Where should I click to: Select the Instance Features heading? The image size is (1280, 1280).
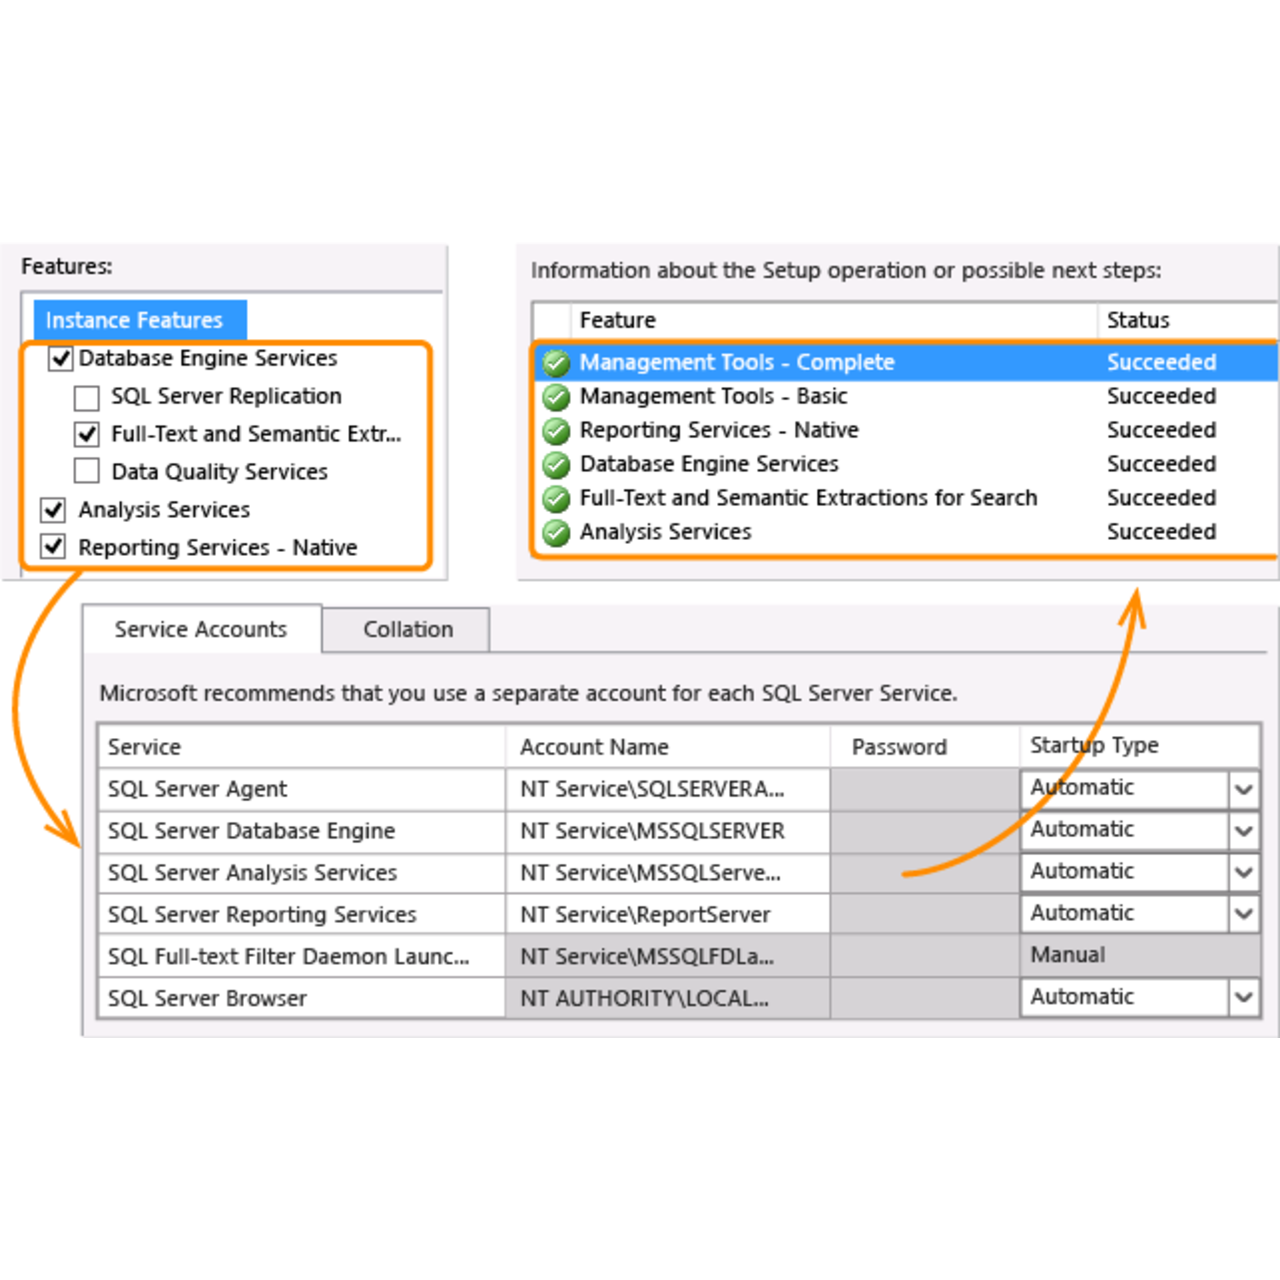(x=135, y=320)
